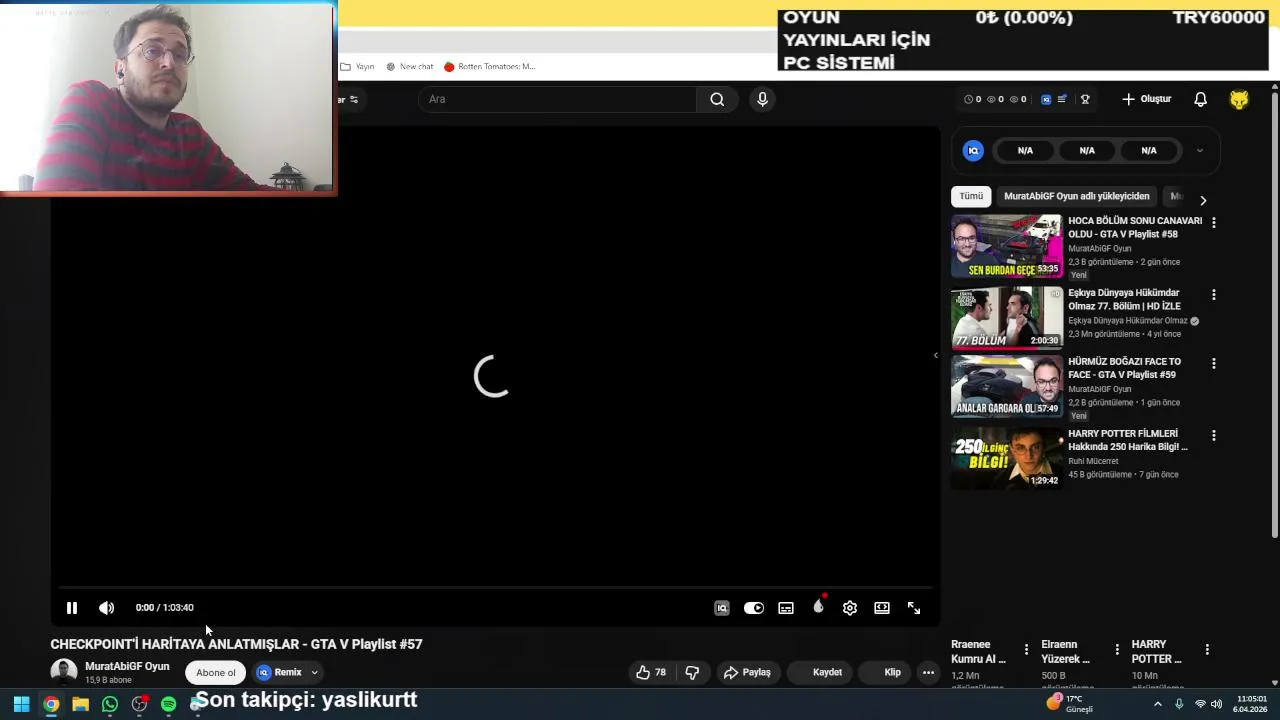The image size is (1280, 720).
Task: Click the video progress bar
Action: click(x=495, y=589)
